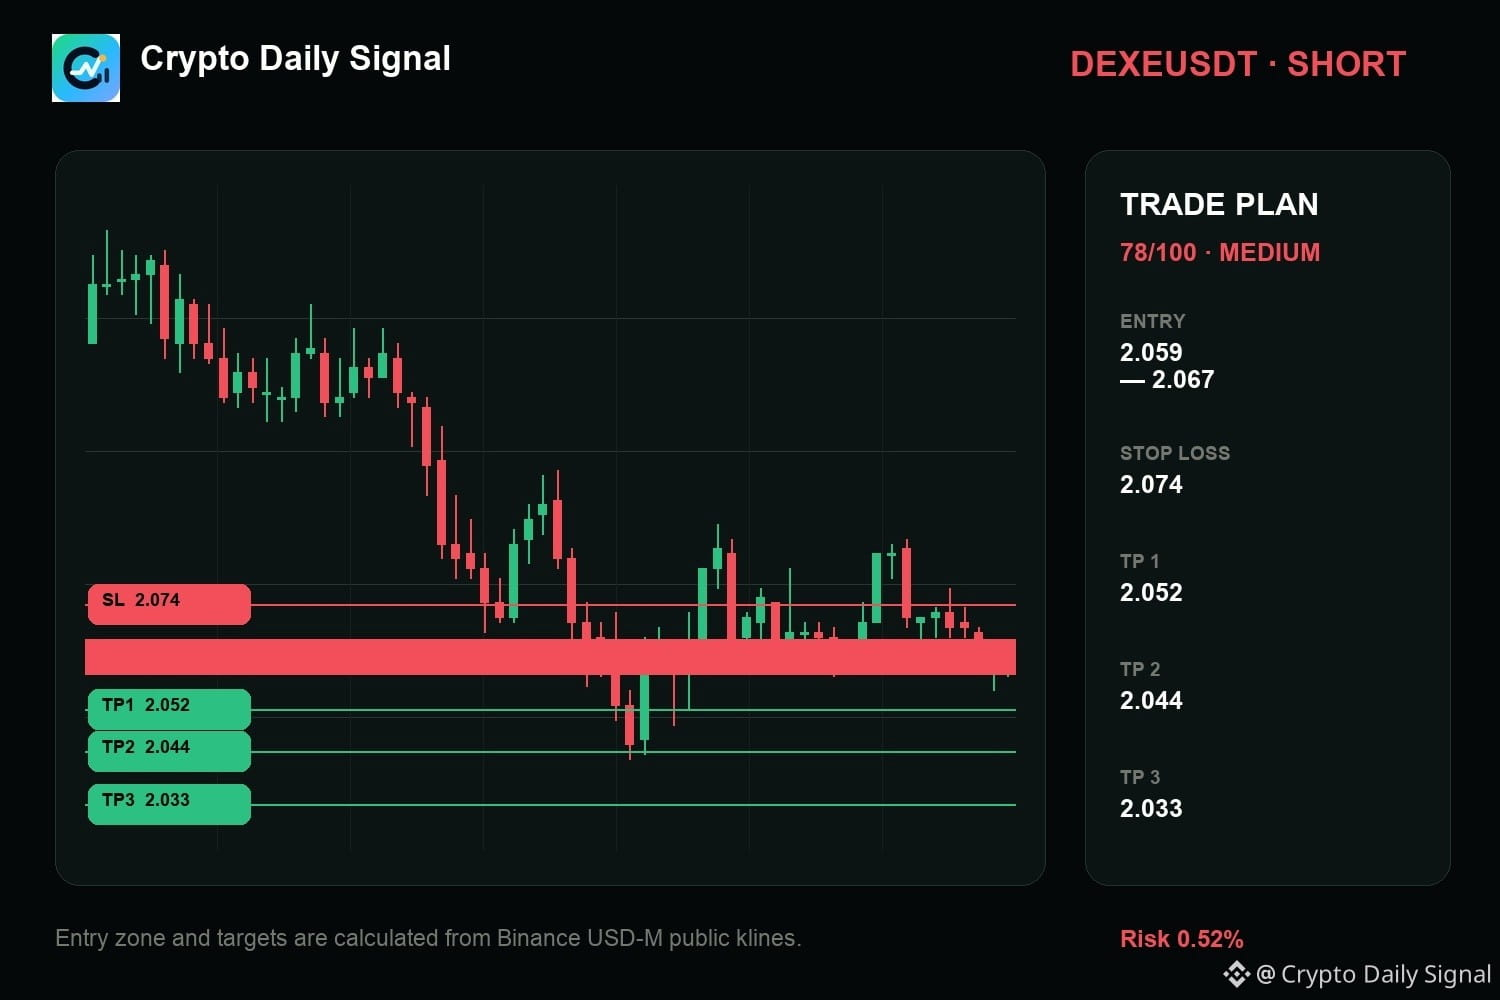The height and width of the screenshot is (1000, 1500).
Task: Click the TP 3 value 2.033 in panel
Action: (1151, 808)
